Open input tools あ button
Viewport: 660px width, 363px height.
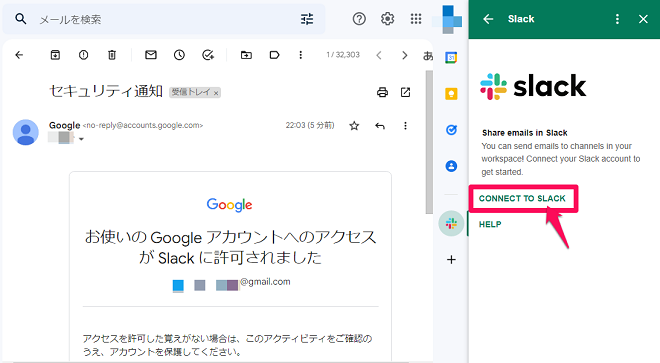[428, 55]
